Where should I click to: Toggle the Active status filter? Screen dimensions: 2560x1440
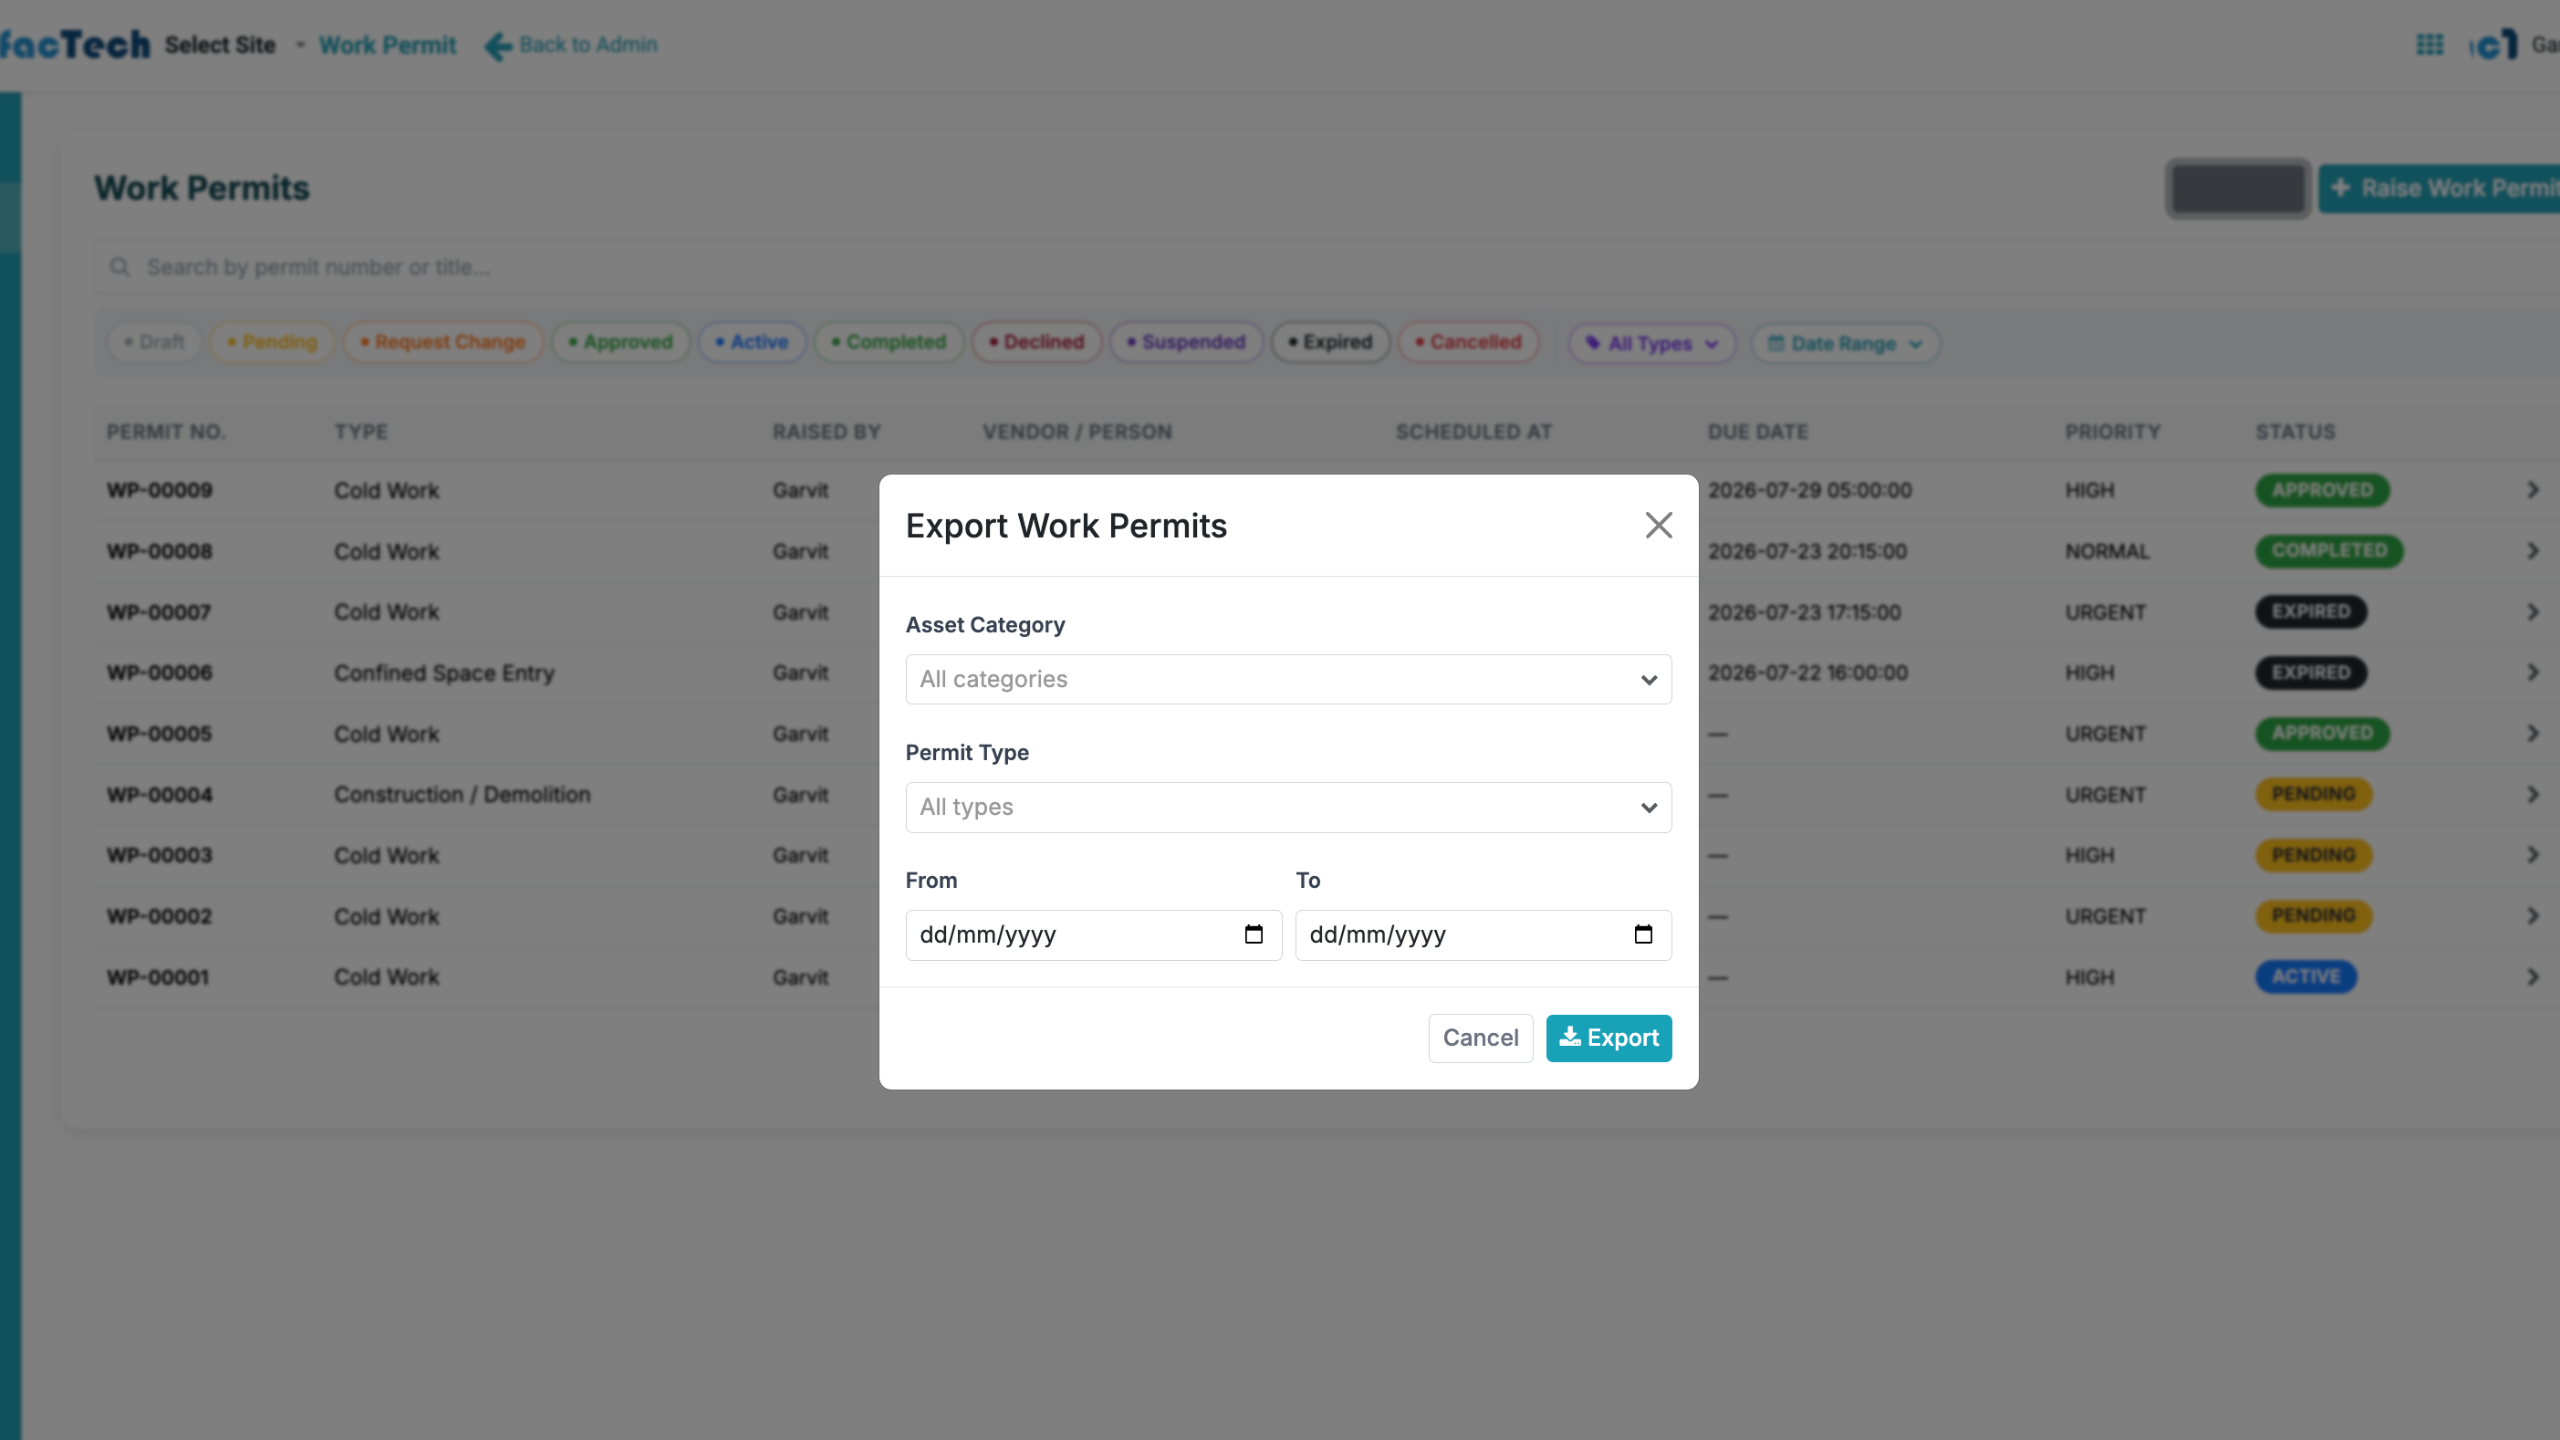tap(752, 342)
